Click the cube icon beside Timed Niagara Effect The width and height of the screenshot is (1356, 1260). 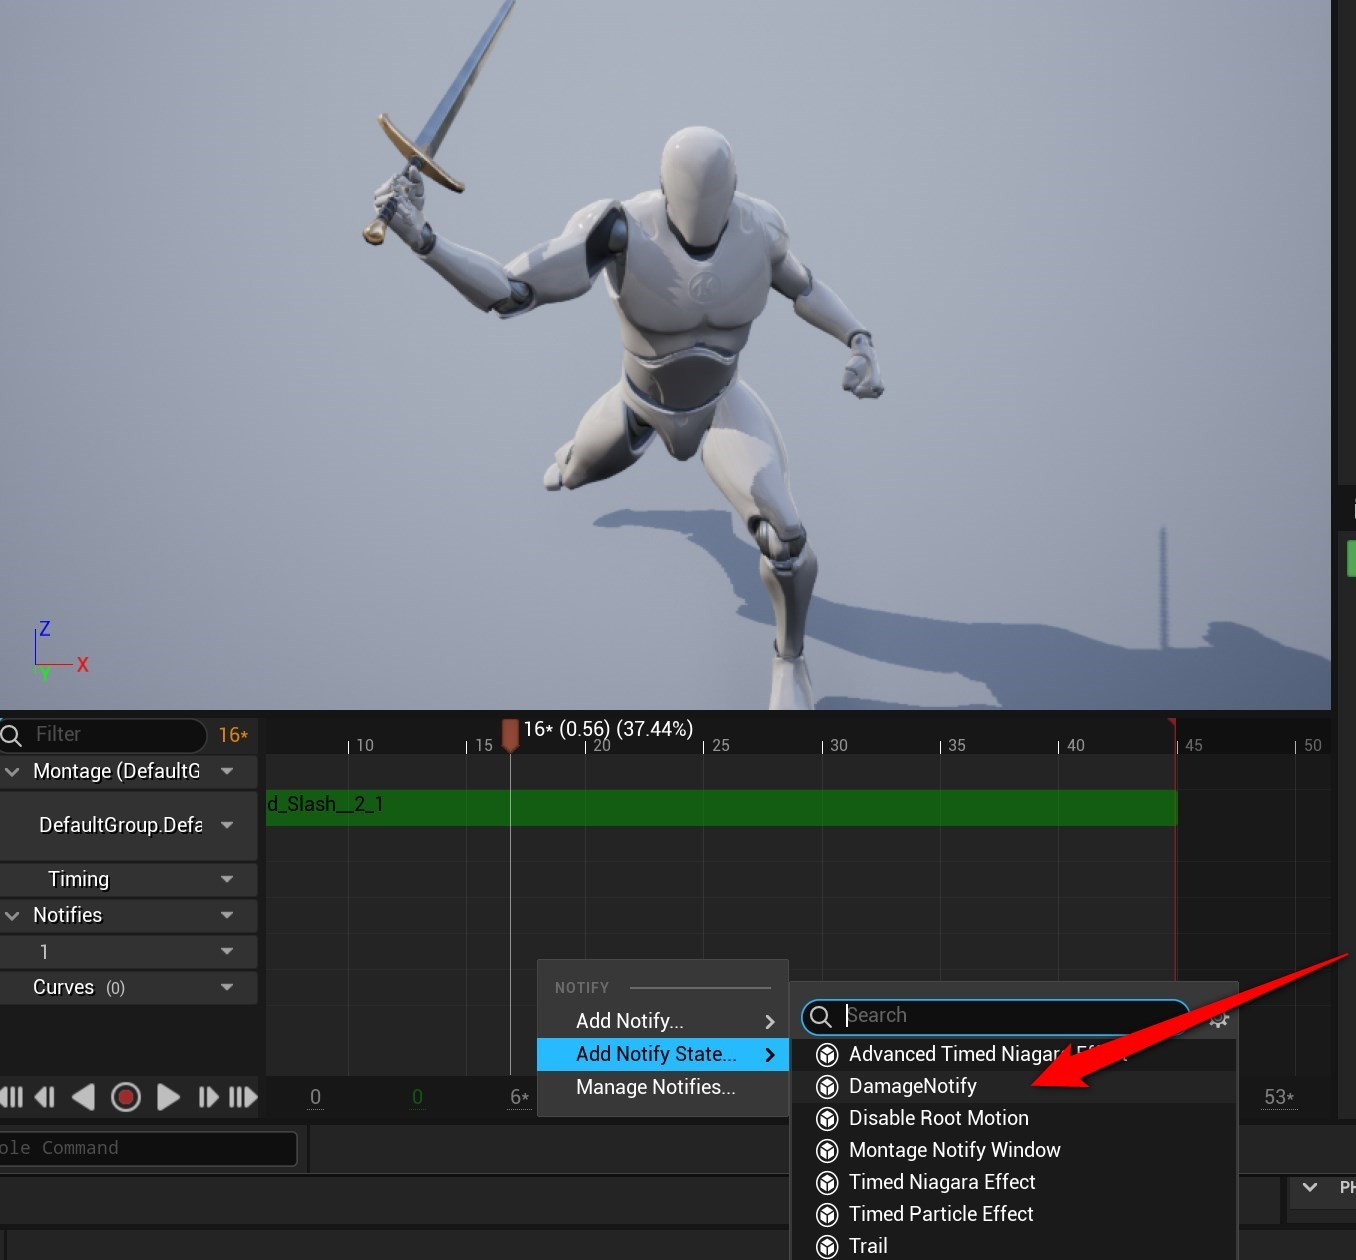[x=827, y=1182]
